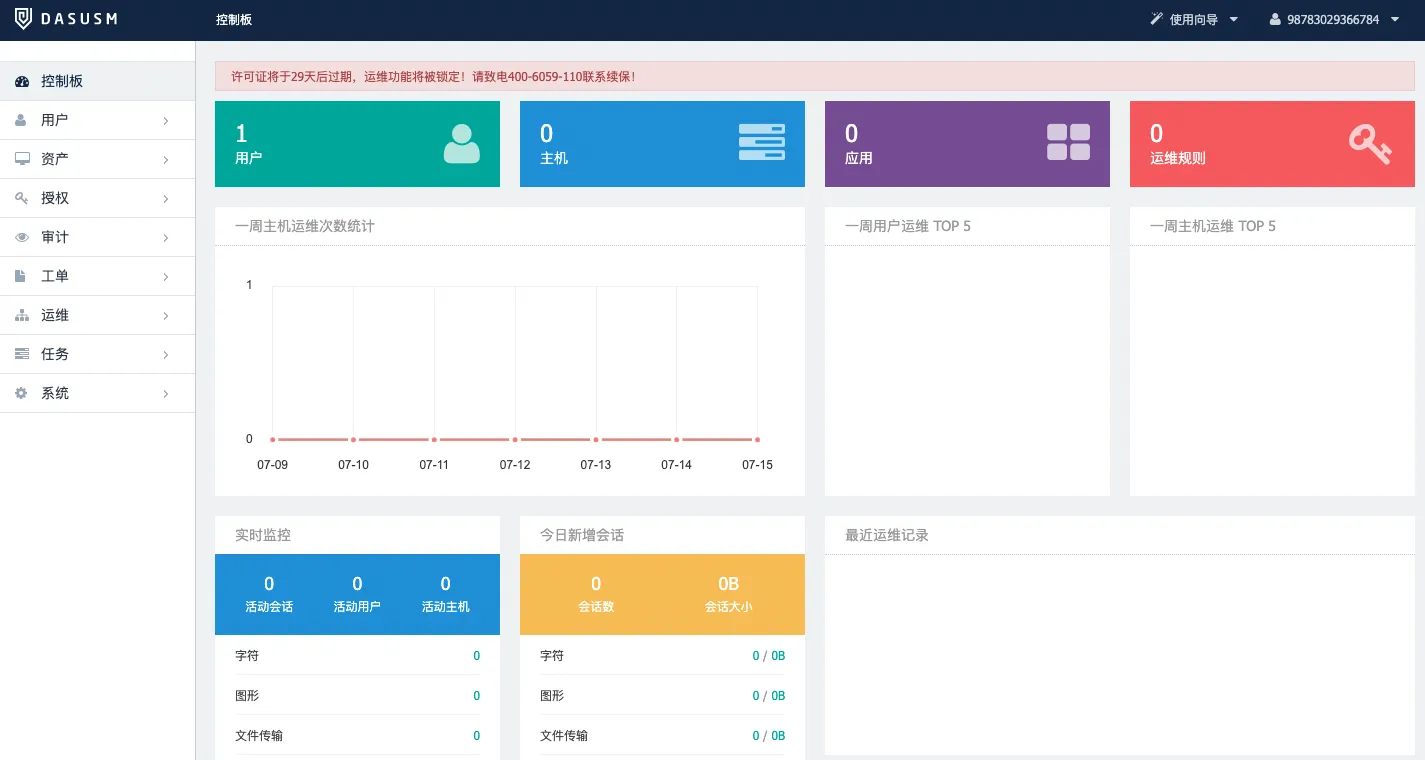Expand the 用户 sidebar submenu arrow
This screenshot has width=1425, height=760.
point(166,121)
